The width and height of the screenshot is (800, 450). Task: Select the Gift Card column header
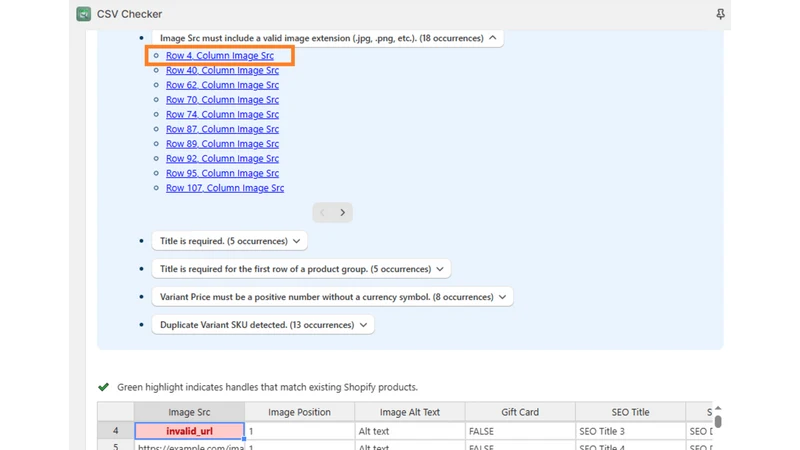tap(520, 412)
